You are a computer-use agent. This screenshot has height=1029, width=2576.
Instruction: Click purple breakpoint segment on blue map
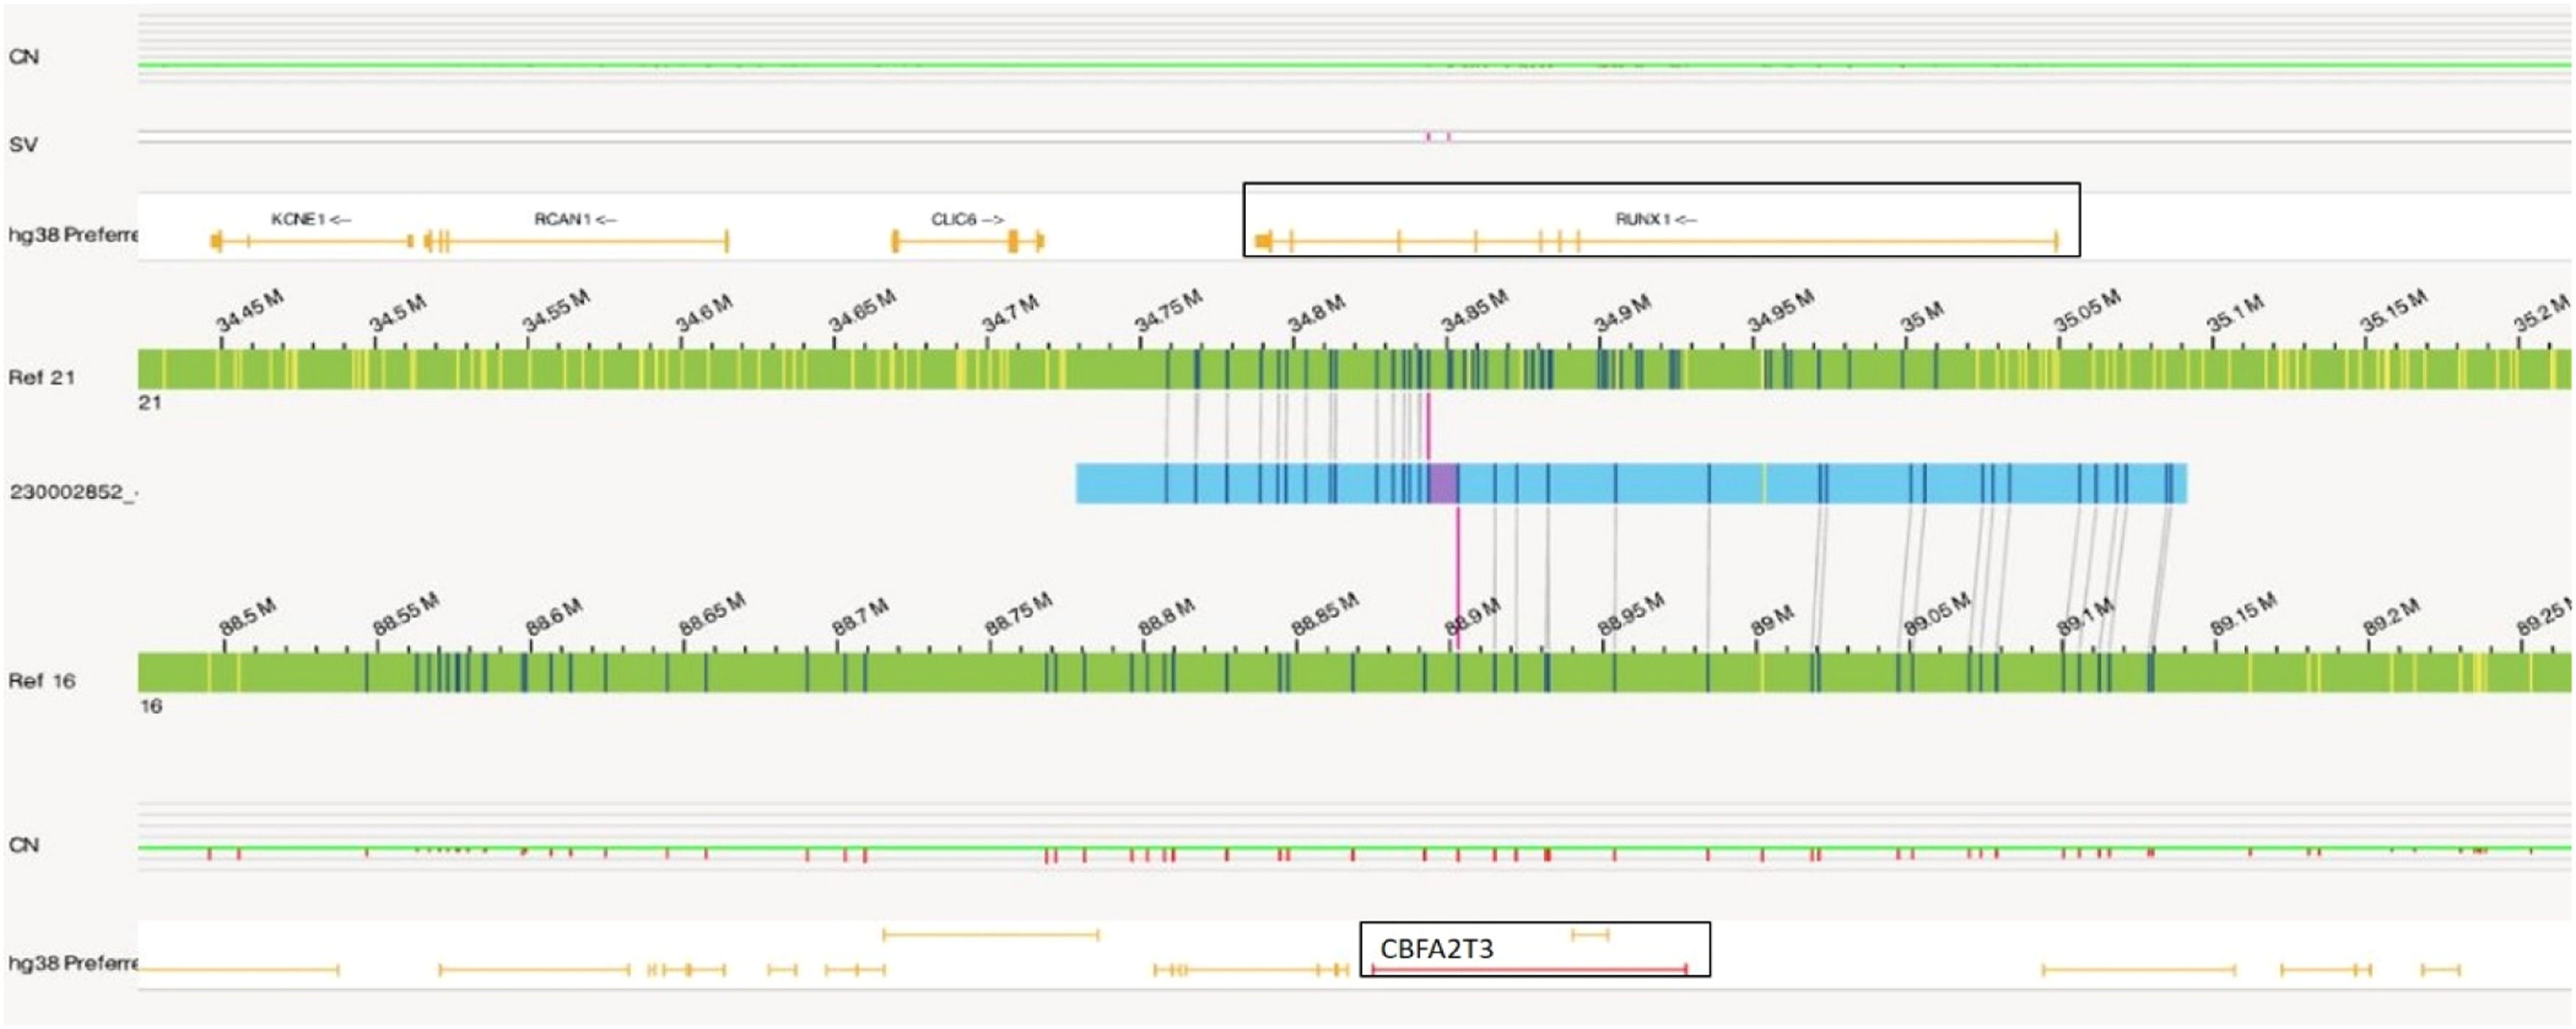[x=1442, y=483]
